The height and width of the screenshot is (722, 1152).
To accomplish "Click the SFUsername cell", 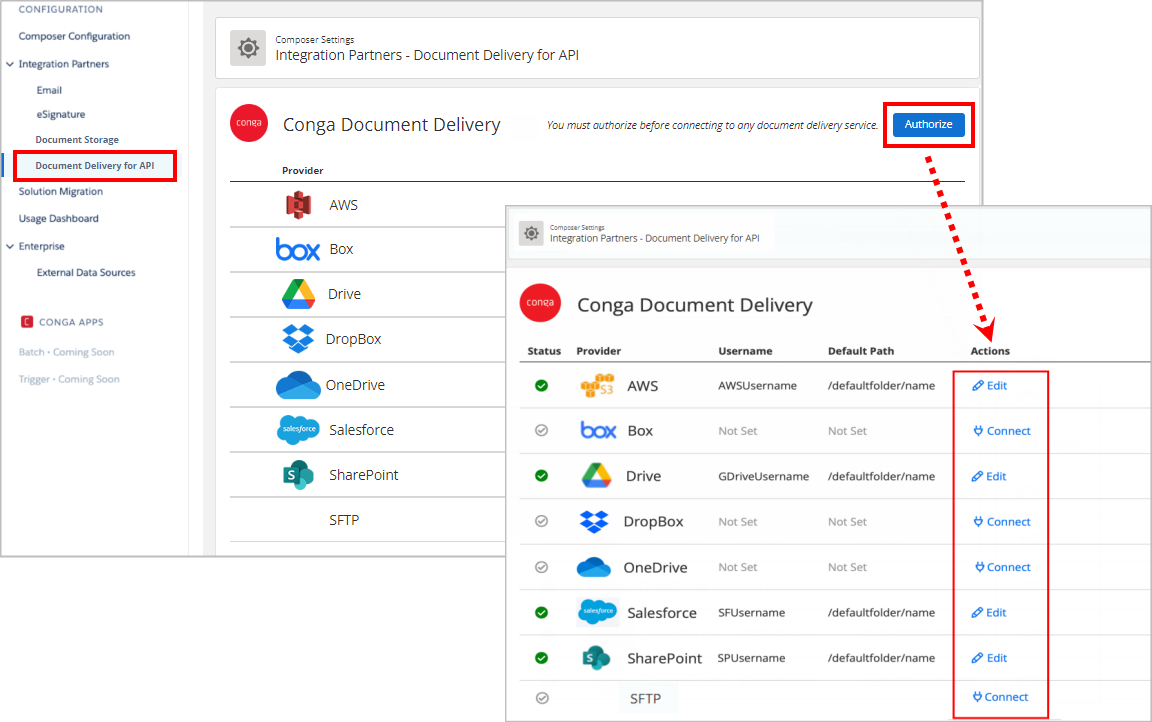I will (752, 613).
